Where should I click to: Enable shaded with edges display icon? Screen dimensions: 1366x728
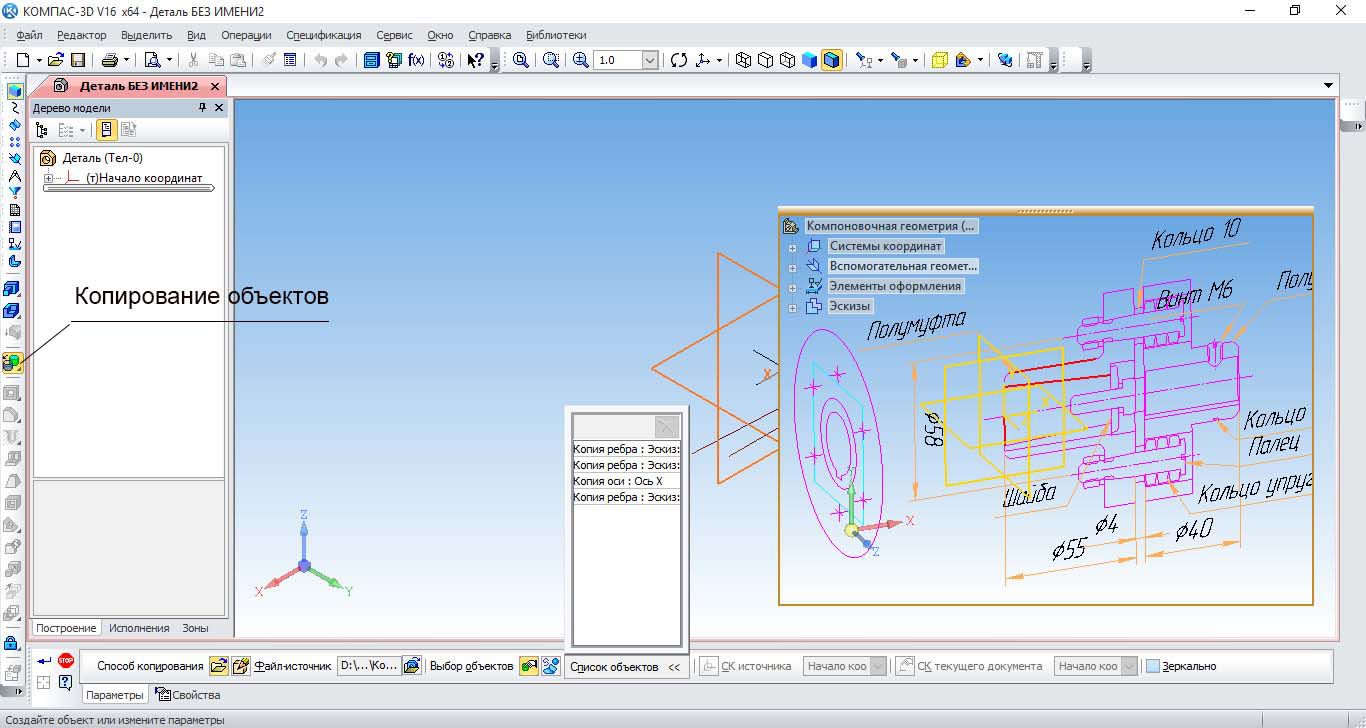pyautogui.click(x=832, y=60)
